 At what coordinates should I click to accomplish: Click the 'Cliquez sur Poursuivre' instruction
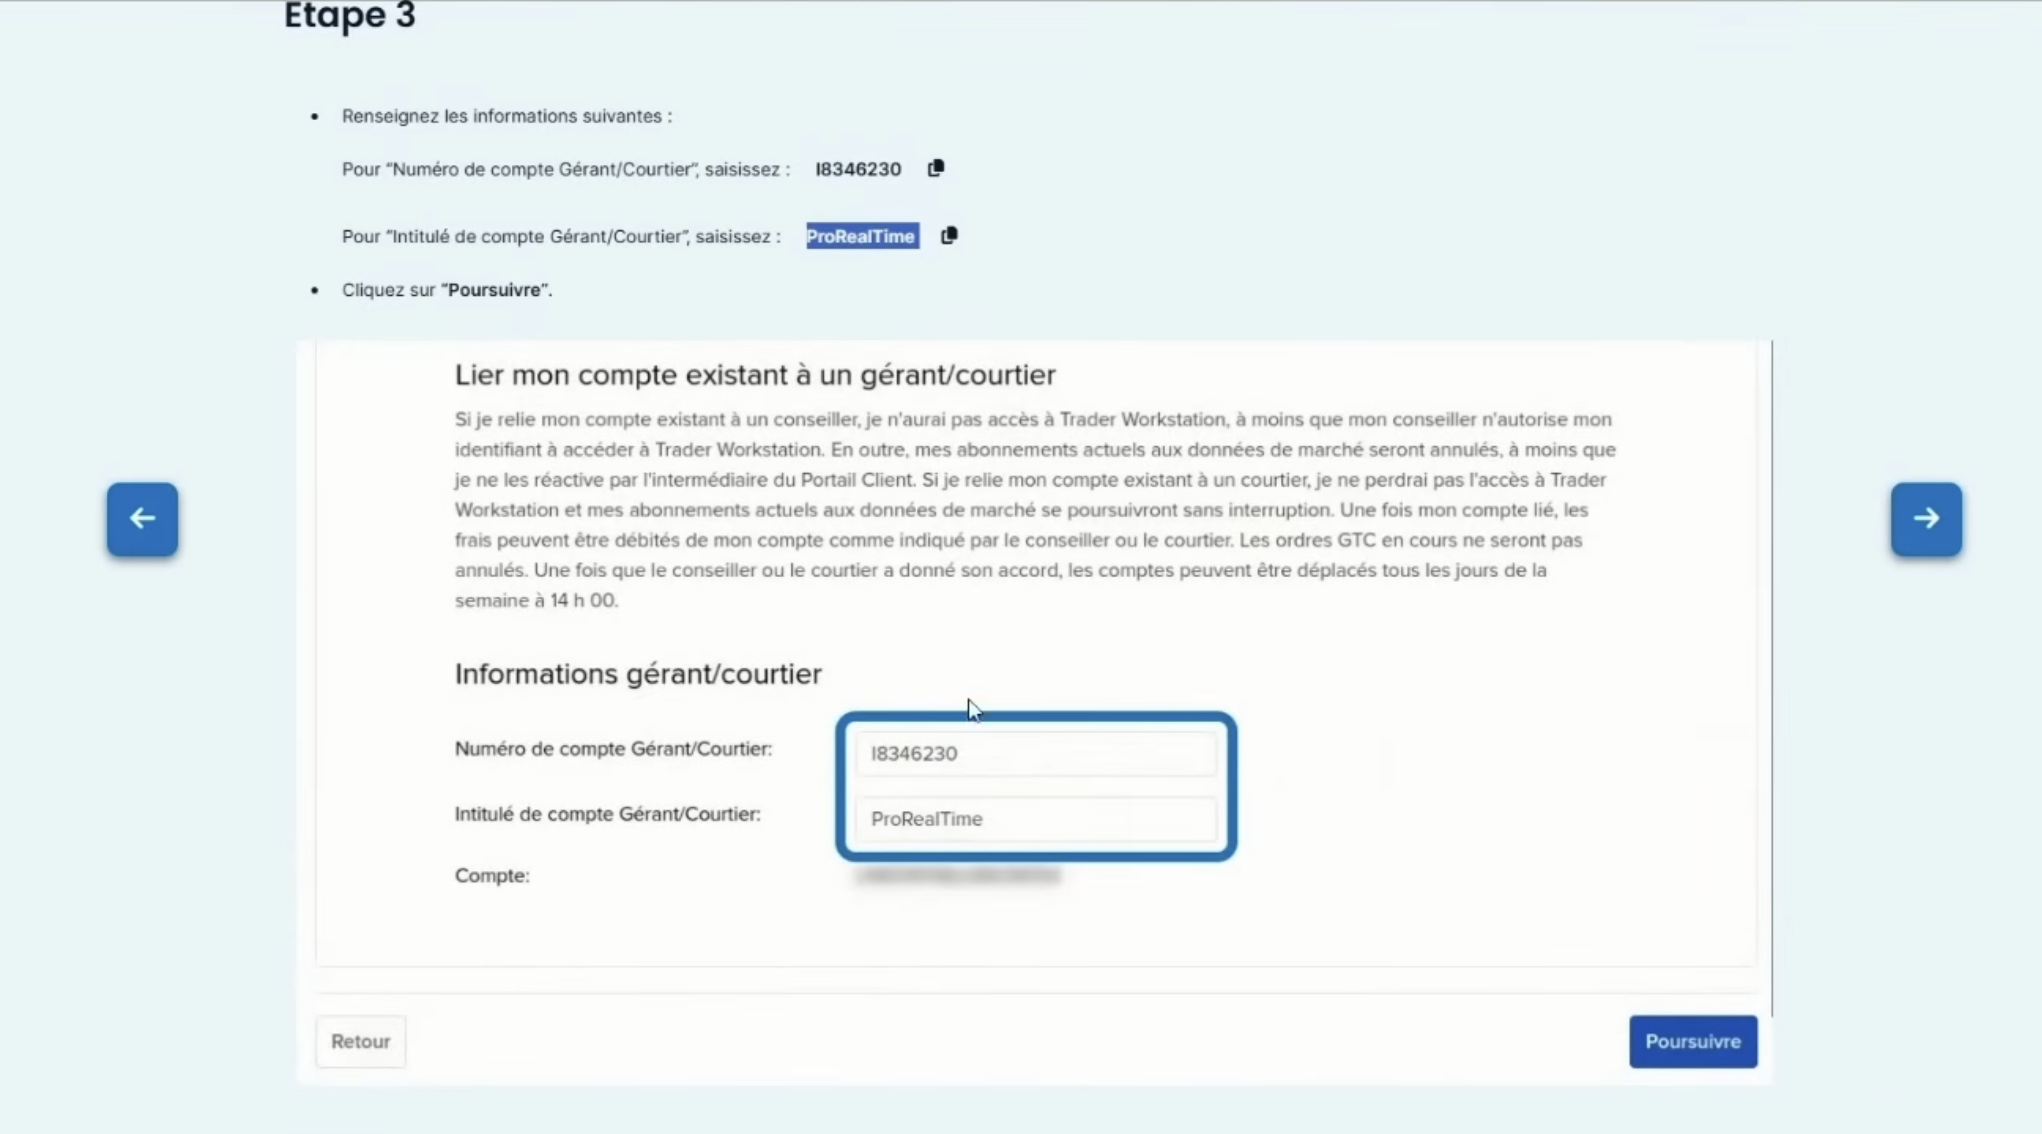coord(446,290)
